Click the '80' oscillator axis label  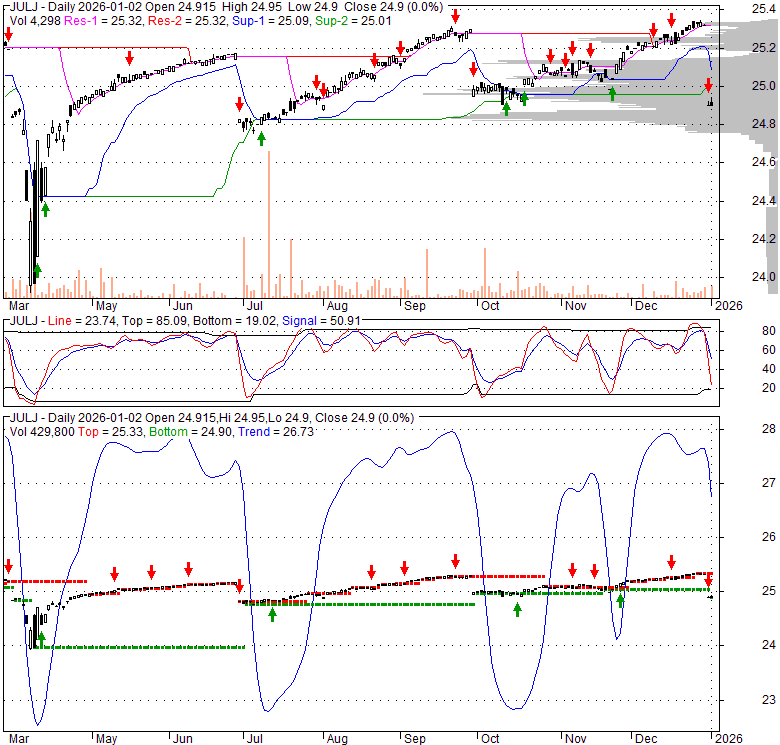[769, 331]
